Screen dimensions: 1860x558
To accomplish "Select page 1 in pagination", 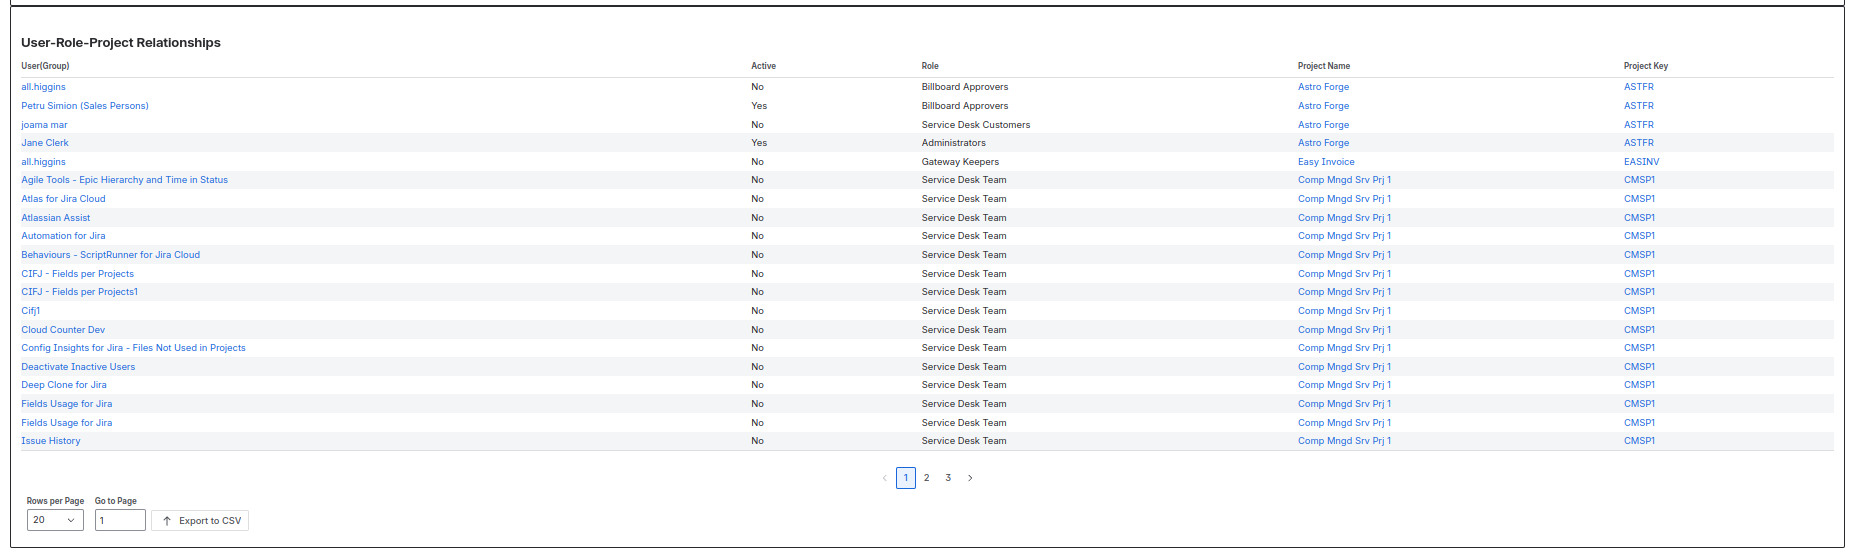I will click(x=906, y=478).
